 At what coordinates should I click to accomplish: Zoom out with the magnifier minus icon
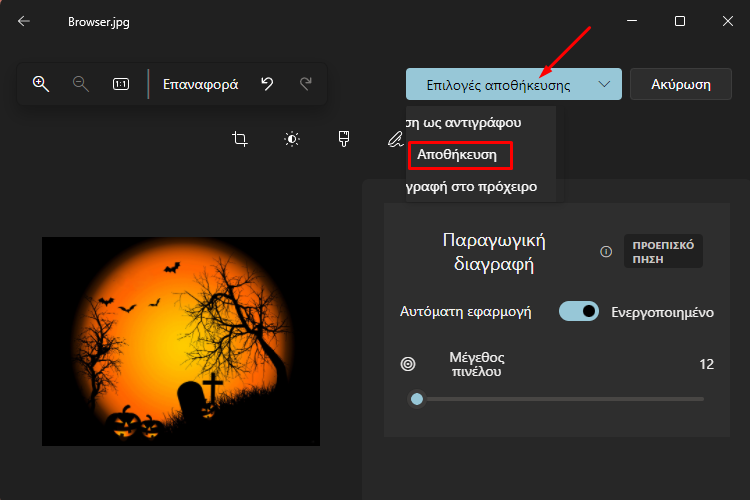(80, 84)
